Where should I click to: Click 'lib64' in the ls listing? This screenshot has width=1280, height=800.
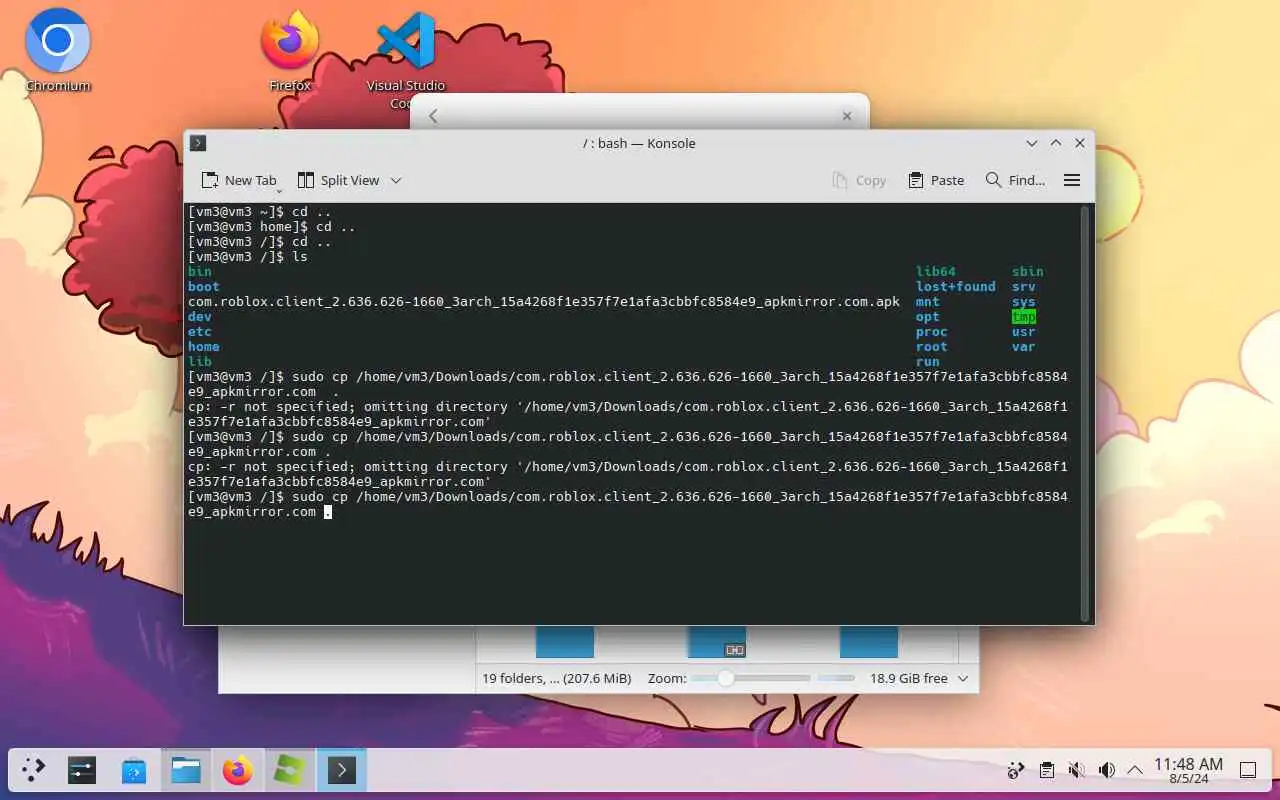tap(935, 272)
